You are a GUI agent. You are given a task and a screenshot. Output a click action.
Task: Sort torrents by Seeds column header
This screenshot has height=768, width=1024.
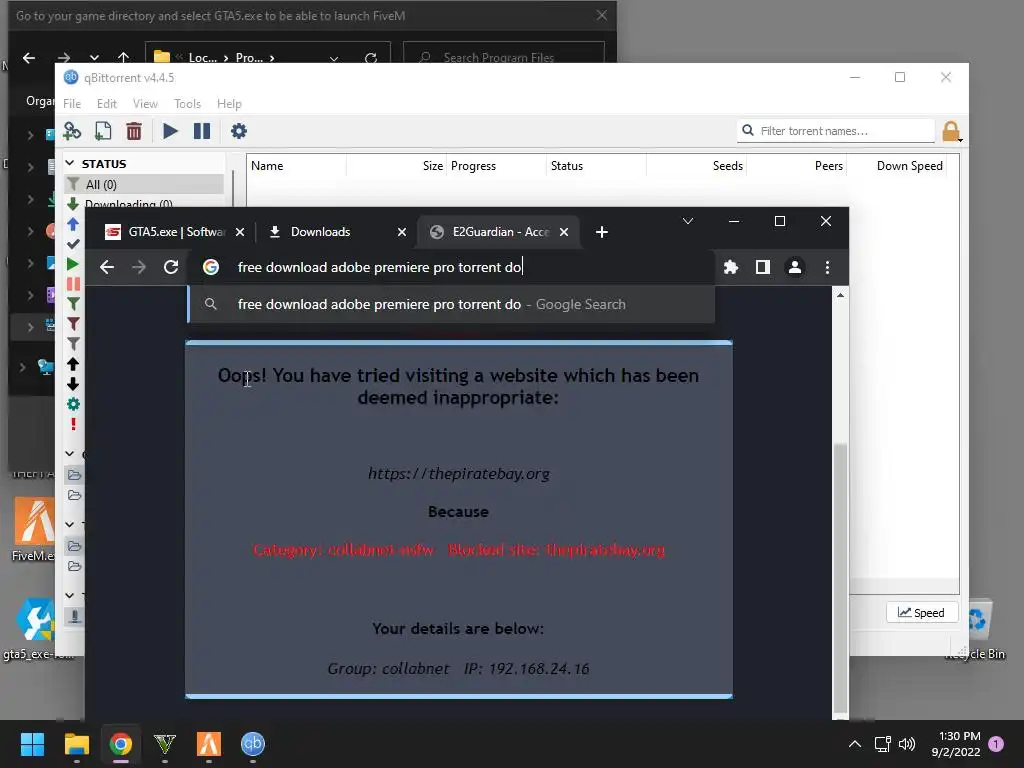(x=697, y=166)
